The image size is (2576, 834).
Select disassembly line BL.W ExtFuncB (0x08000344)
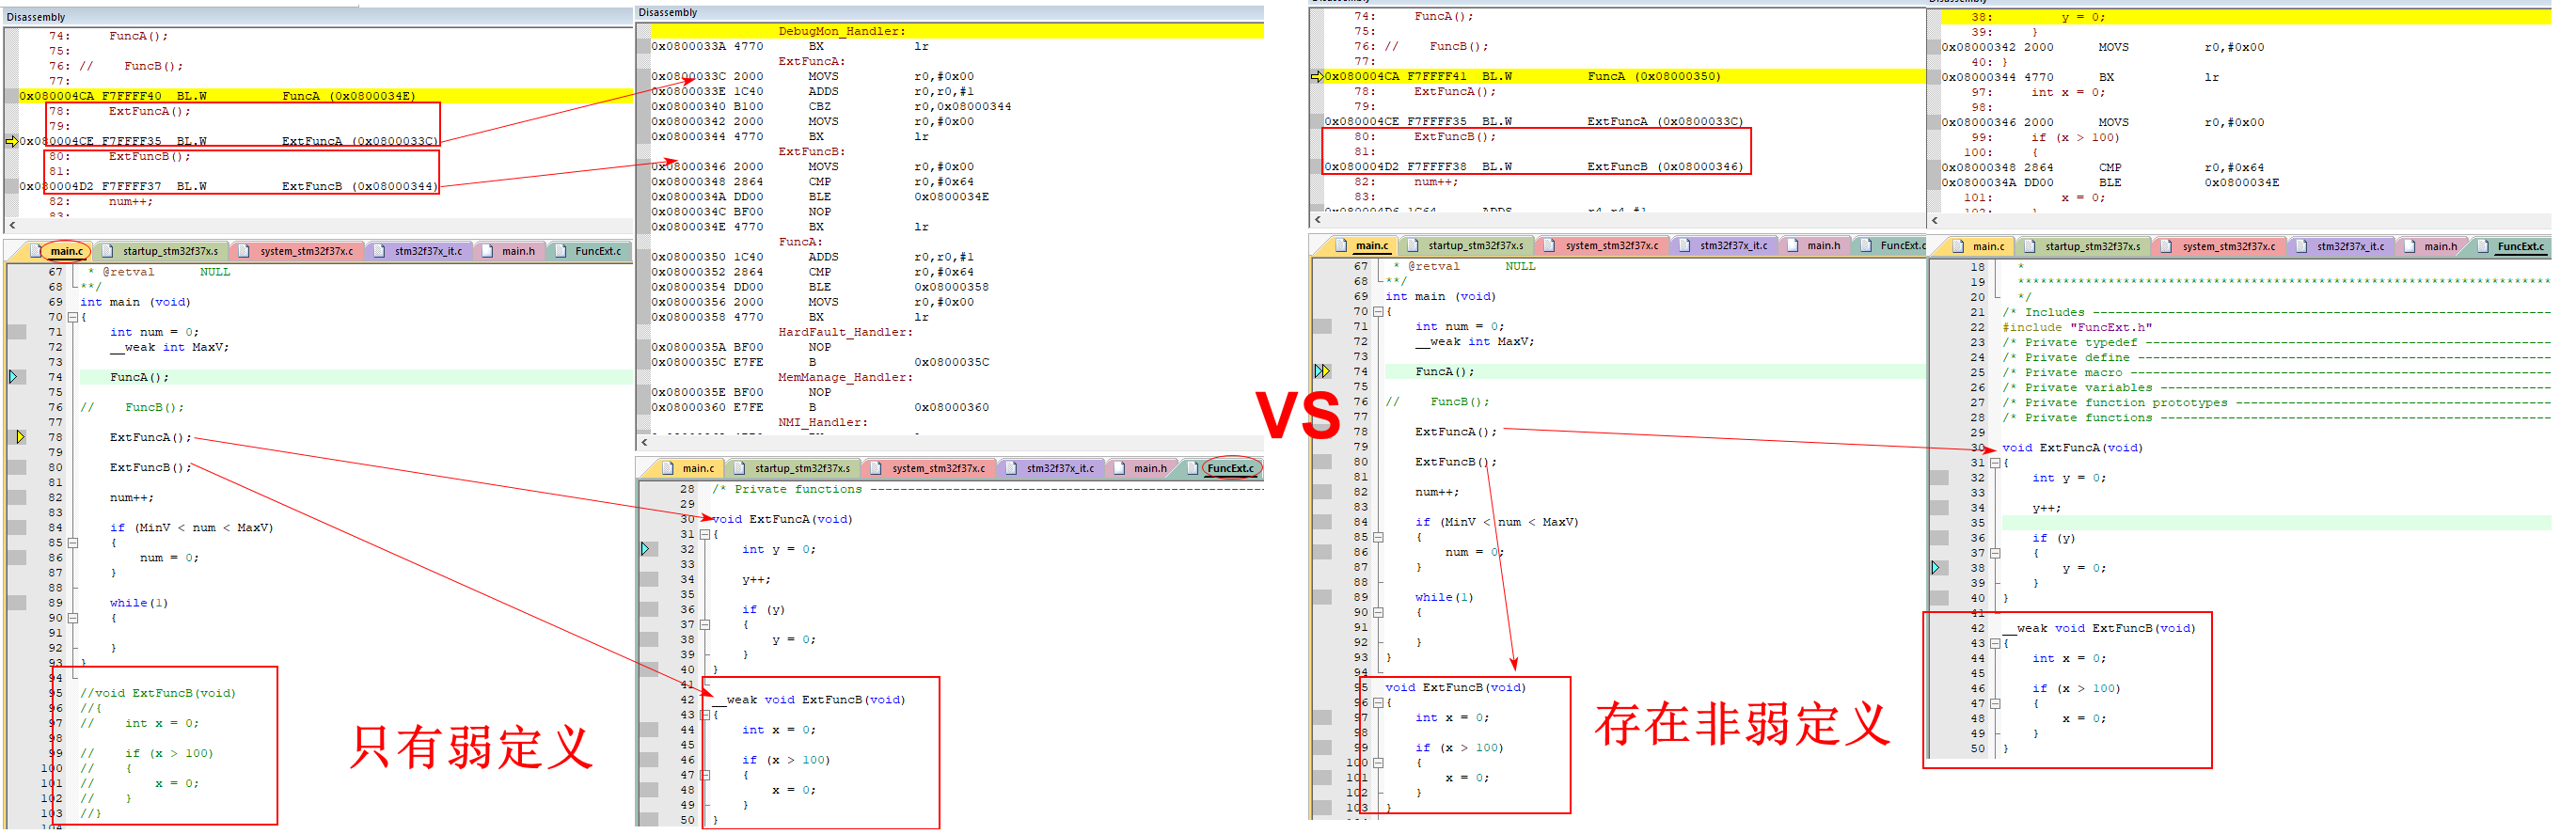pos(228,186)
